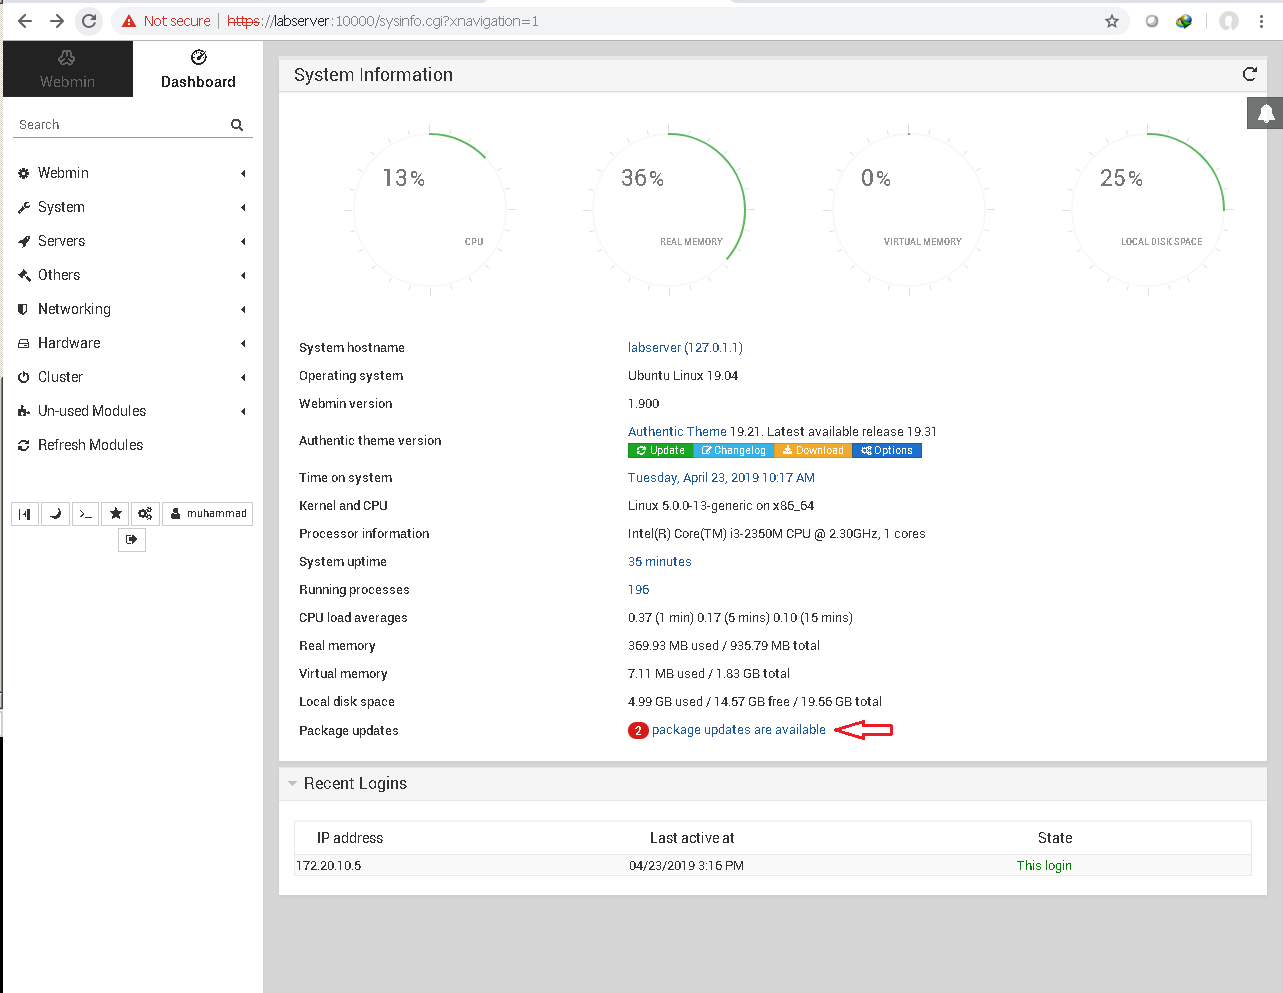Click the gray circle extension icon
This screenshot has width=1283, height=993.
coord(1152,21)
